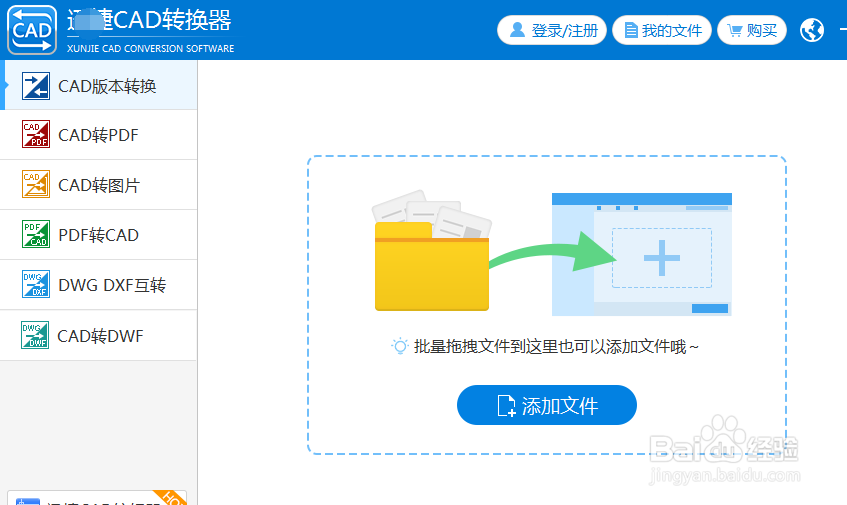Viewport: 847px width, 505px height.
Task: Switch to the CAD转PDF label
Action: click(98, 135)
